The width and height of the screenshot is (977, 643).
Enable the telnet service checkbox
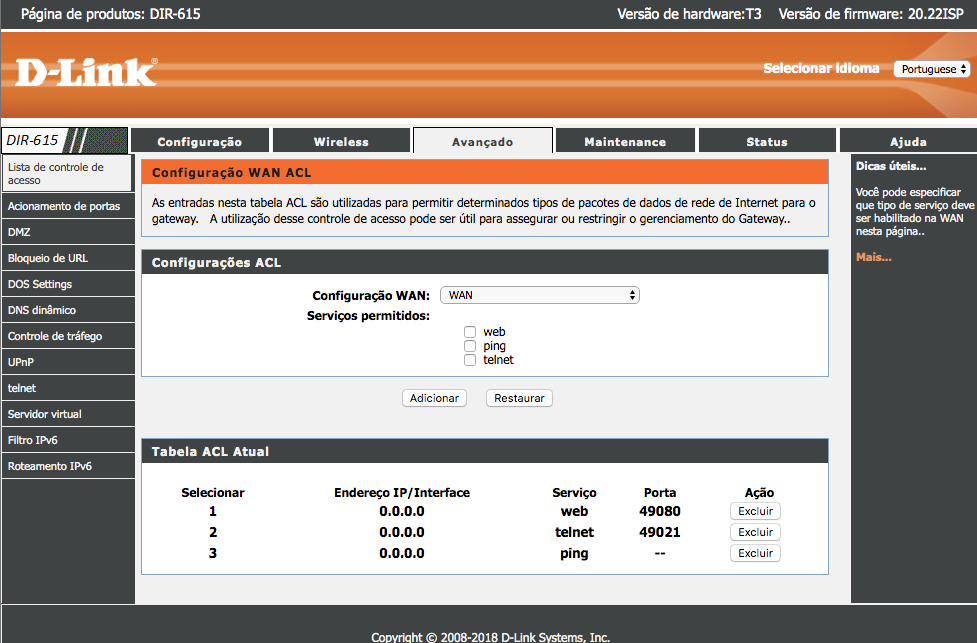pos(470,360)
